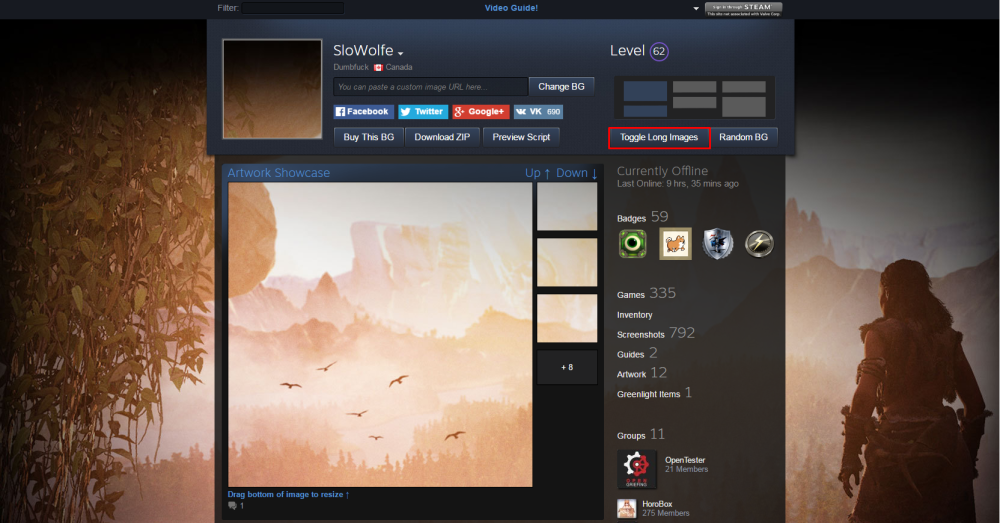Image resolution: width=1000 pixels, height=523 pixels.
Task: Click the custom image URL field
Action: click(430, 87)
